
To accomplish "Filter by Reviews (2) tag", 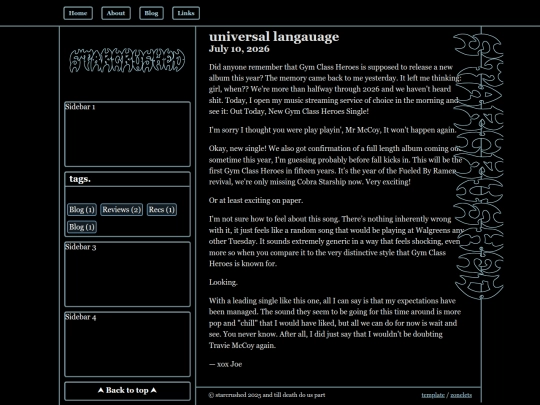I will [122, 209].
